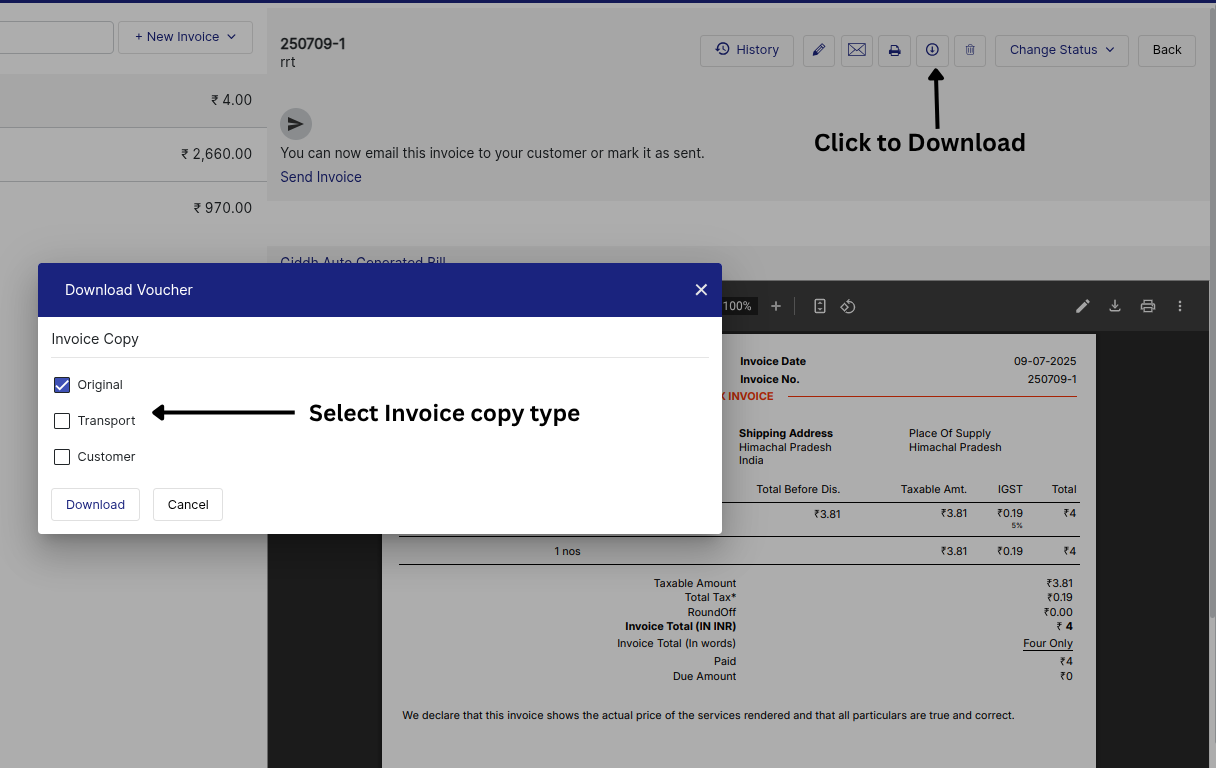This screenshot has width=1216, height=768.
Task: Click the pencil edit invoice icon
Action: (x=819, y=50)
